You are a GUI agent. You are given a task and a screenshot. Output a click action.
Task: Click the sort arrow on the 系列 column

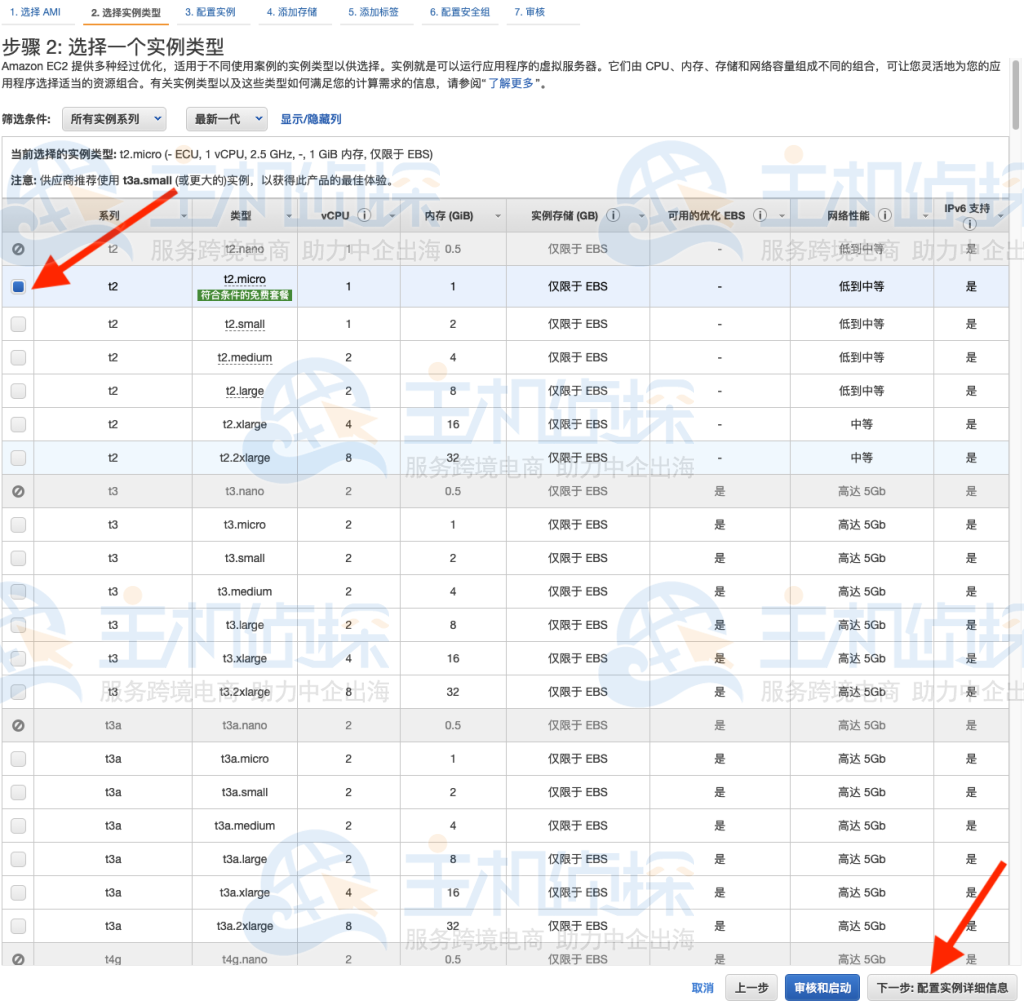click(183, 216)
